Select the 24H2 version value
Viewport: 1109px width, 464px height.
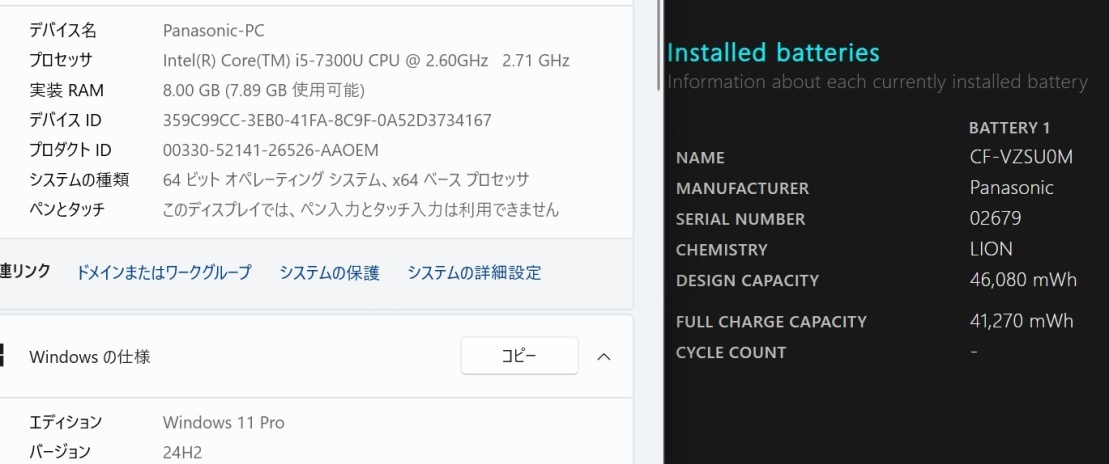[182, 452]
